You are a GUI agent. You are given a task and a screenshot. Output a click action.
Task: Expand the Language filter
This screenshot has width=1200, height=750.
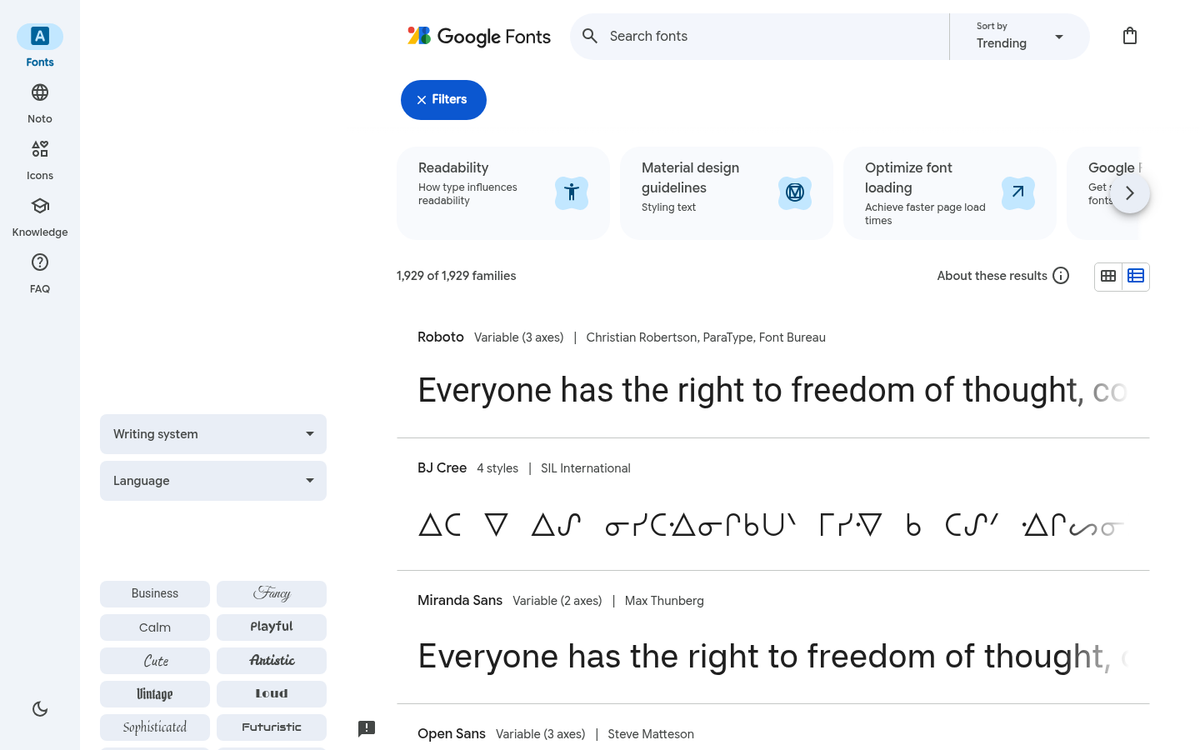212,481
